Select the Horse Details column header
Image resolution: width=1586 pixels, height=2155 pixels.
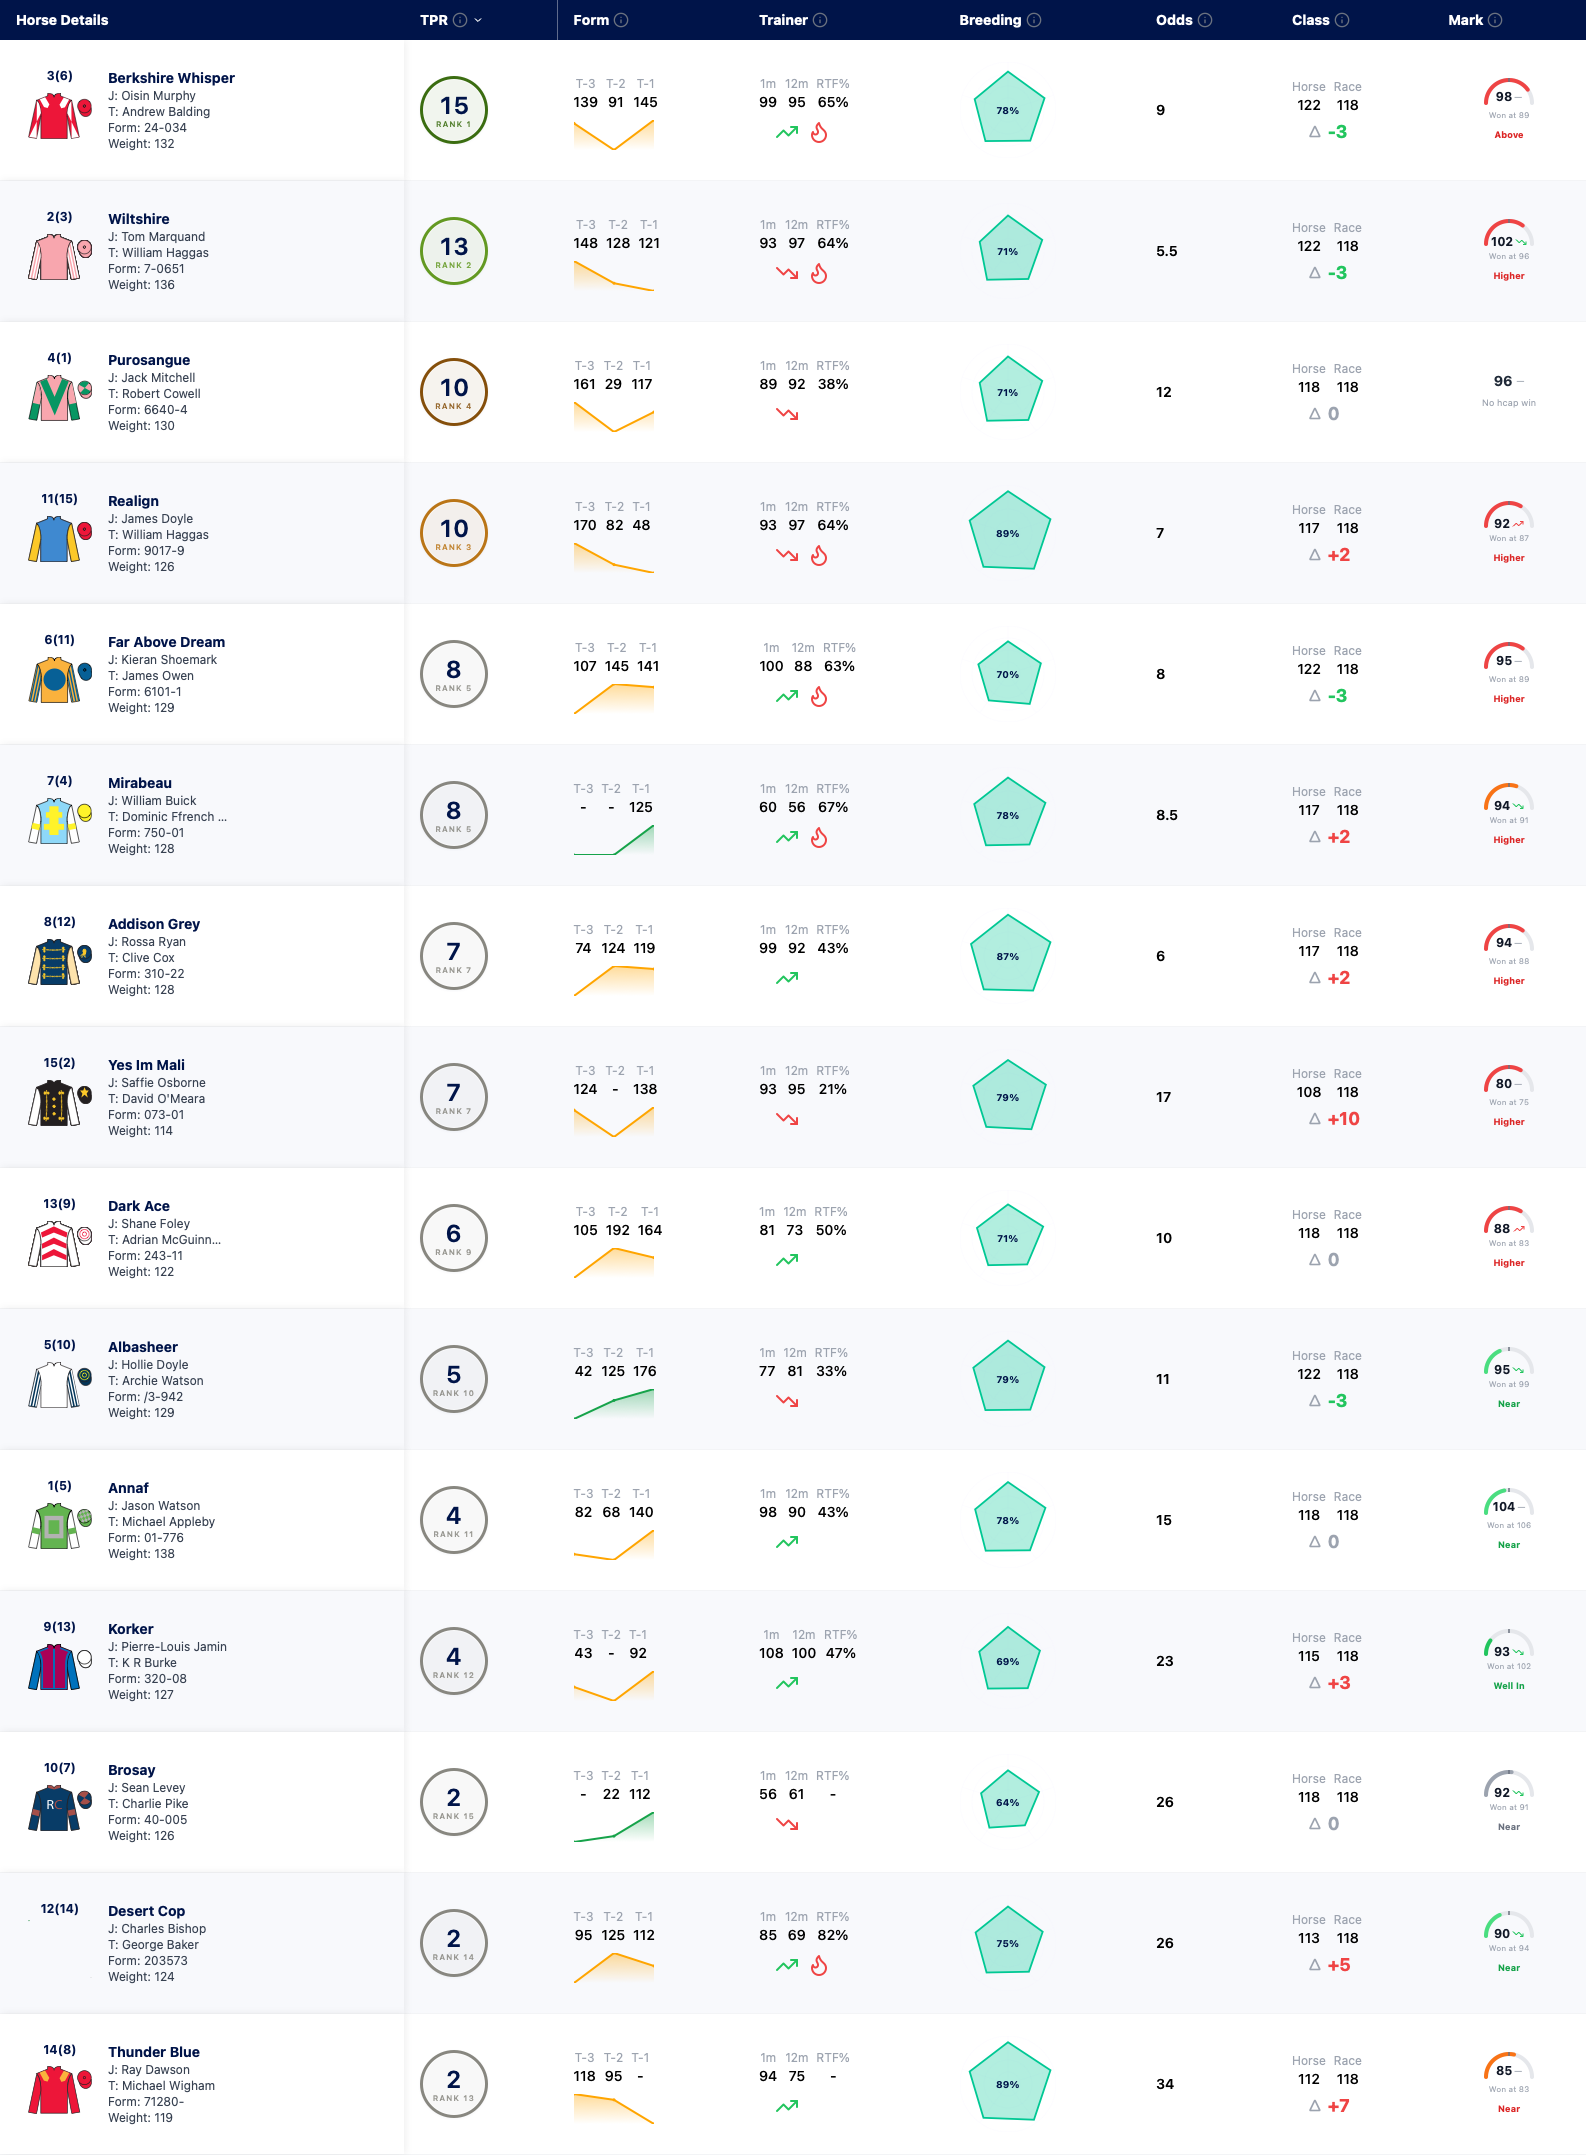(62, 20)
